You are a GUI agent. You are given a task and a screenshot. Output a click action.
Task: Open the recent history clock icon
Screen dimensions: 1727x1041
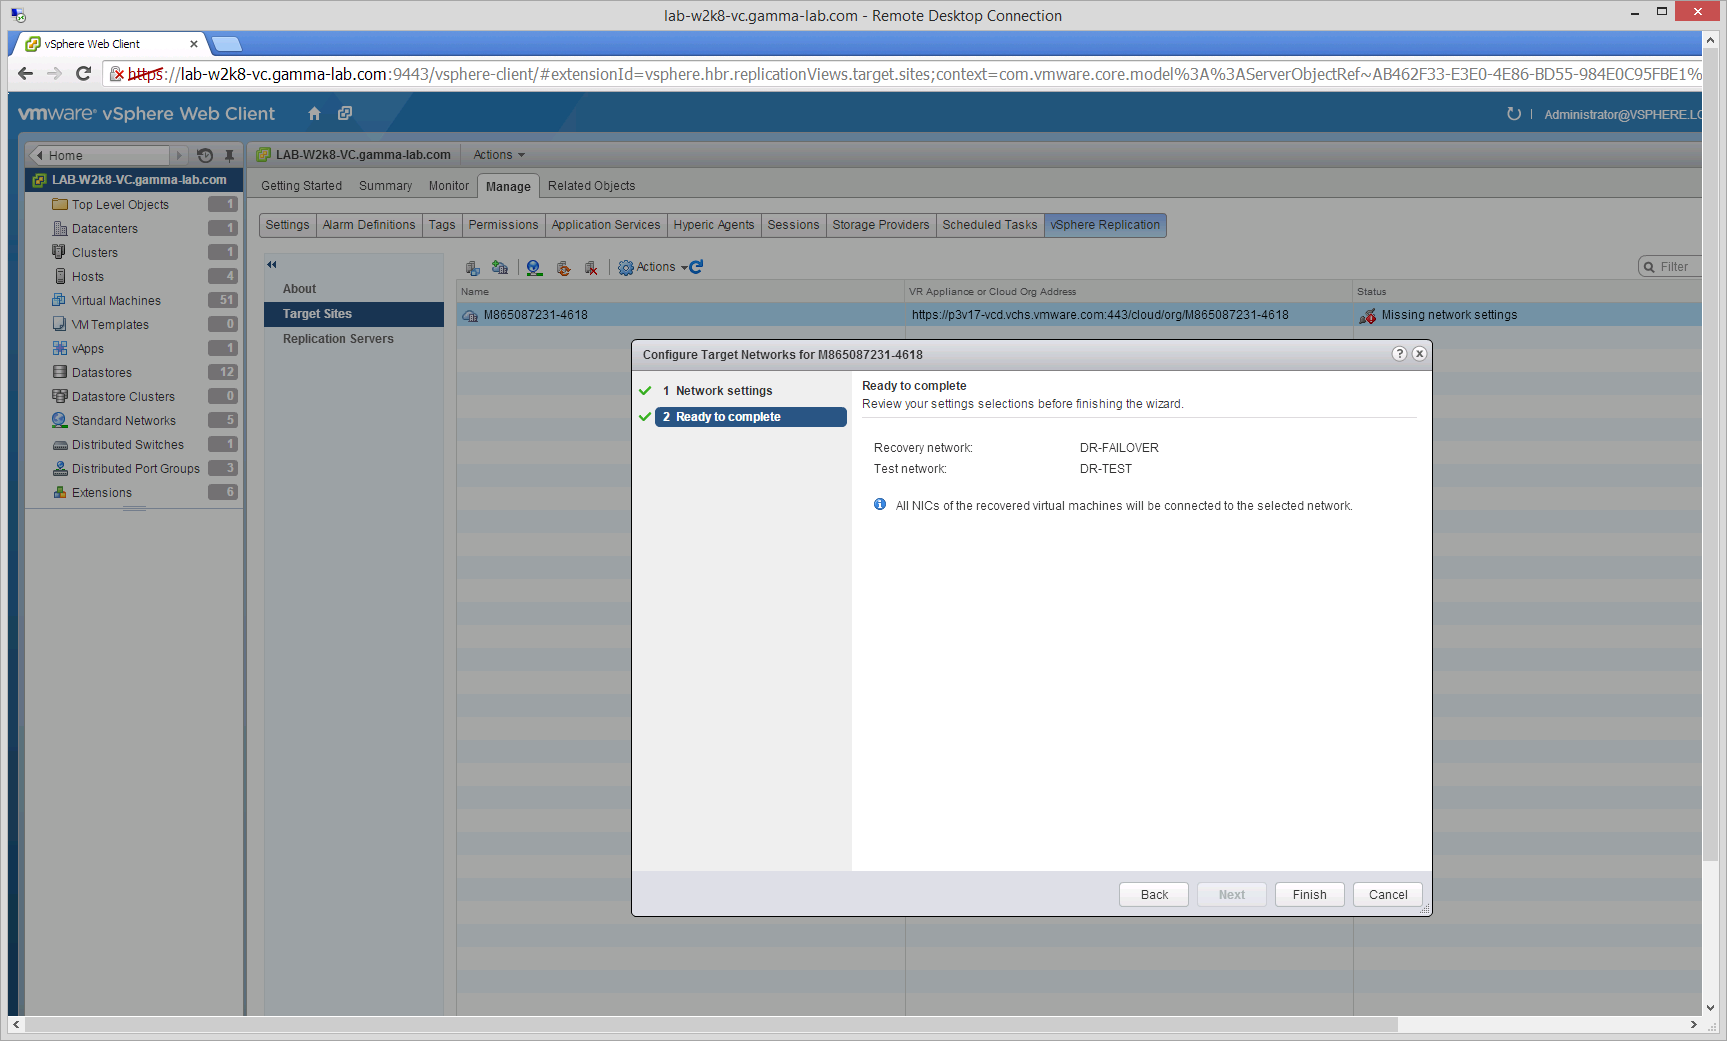pos(205,155)
